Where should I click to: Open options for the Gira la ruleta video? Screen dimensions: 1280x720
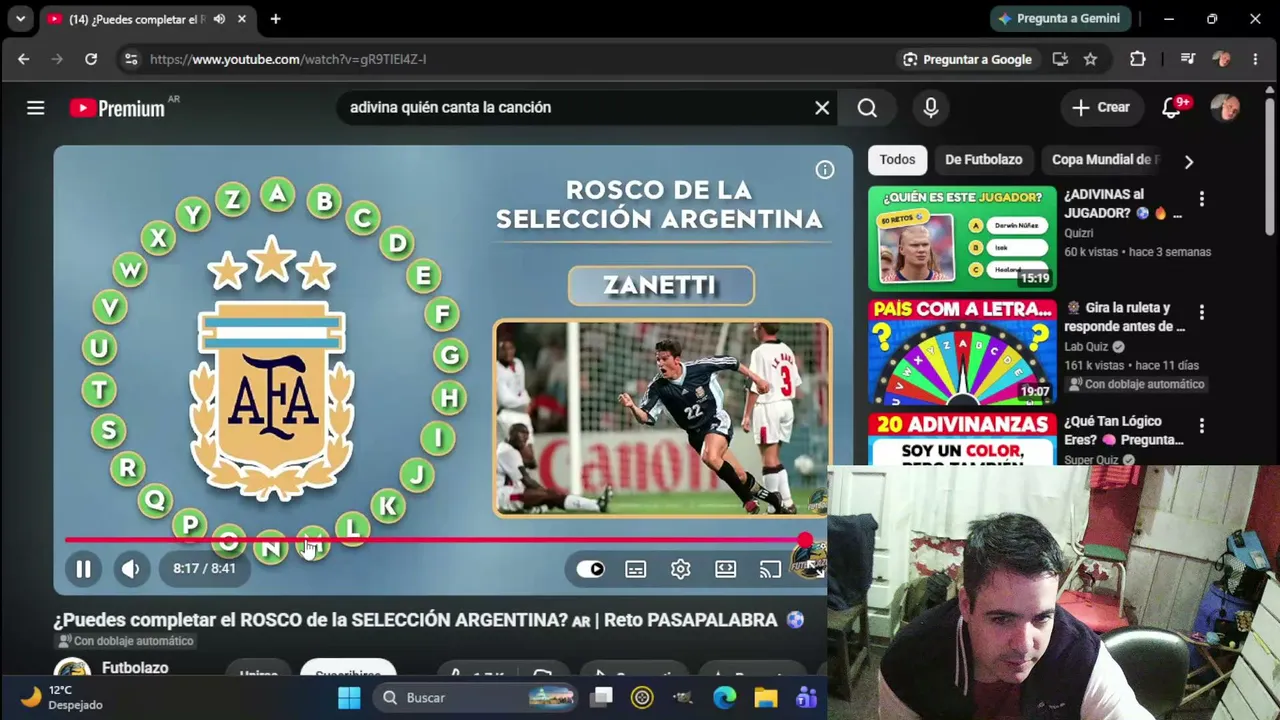click(x=1202, y=312)
